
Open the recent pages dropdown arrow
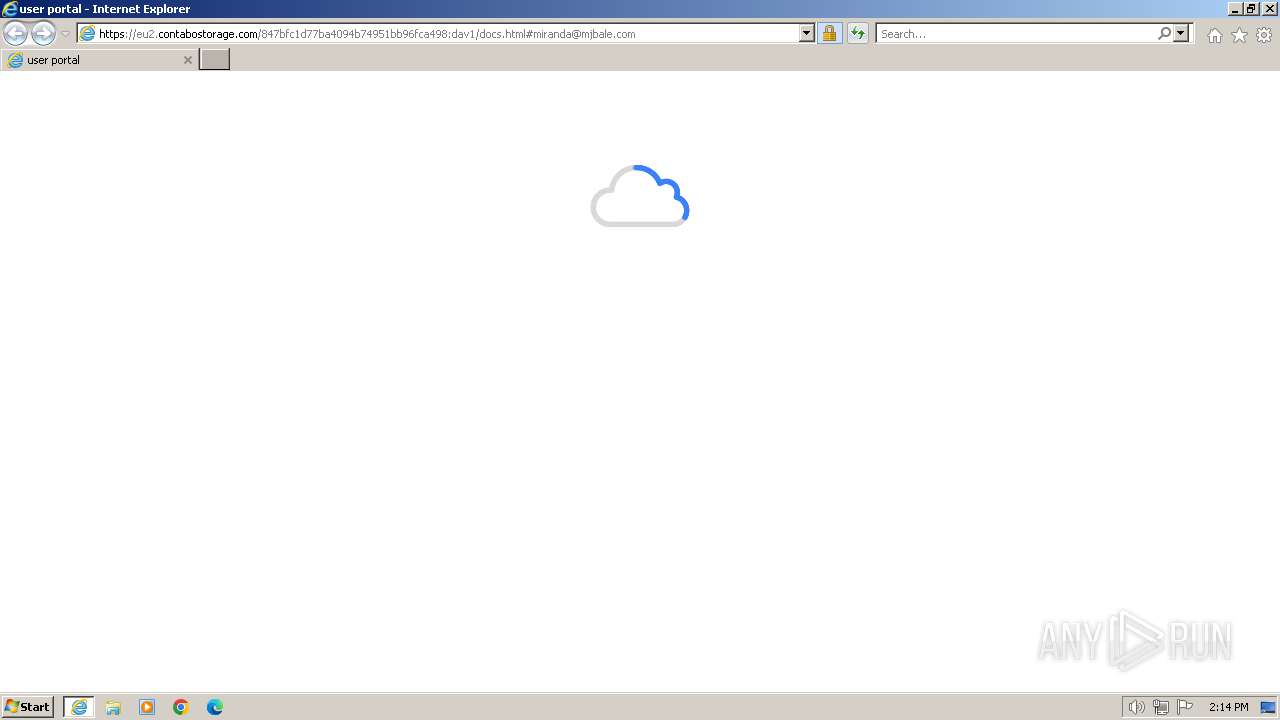(x=65, y=34)
